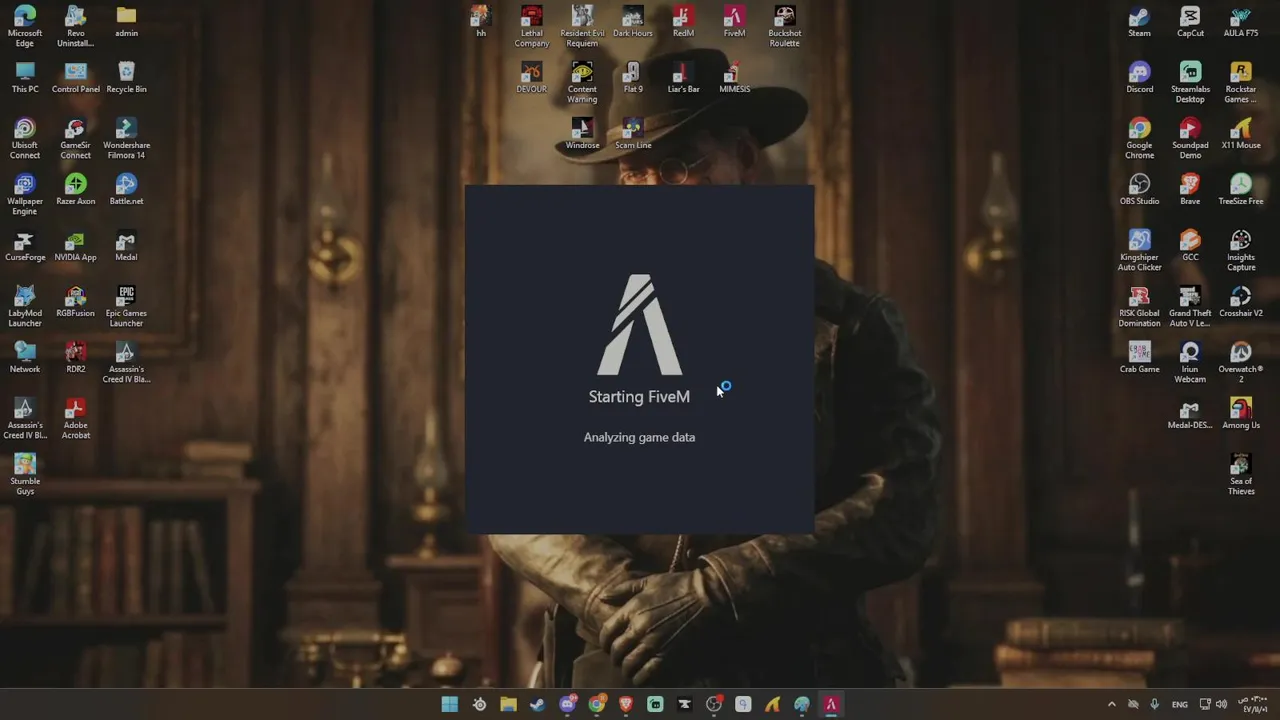Screen dimensions: 1280x720
Task: Open the taskbar volume control
Action: (1221, 704)
